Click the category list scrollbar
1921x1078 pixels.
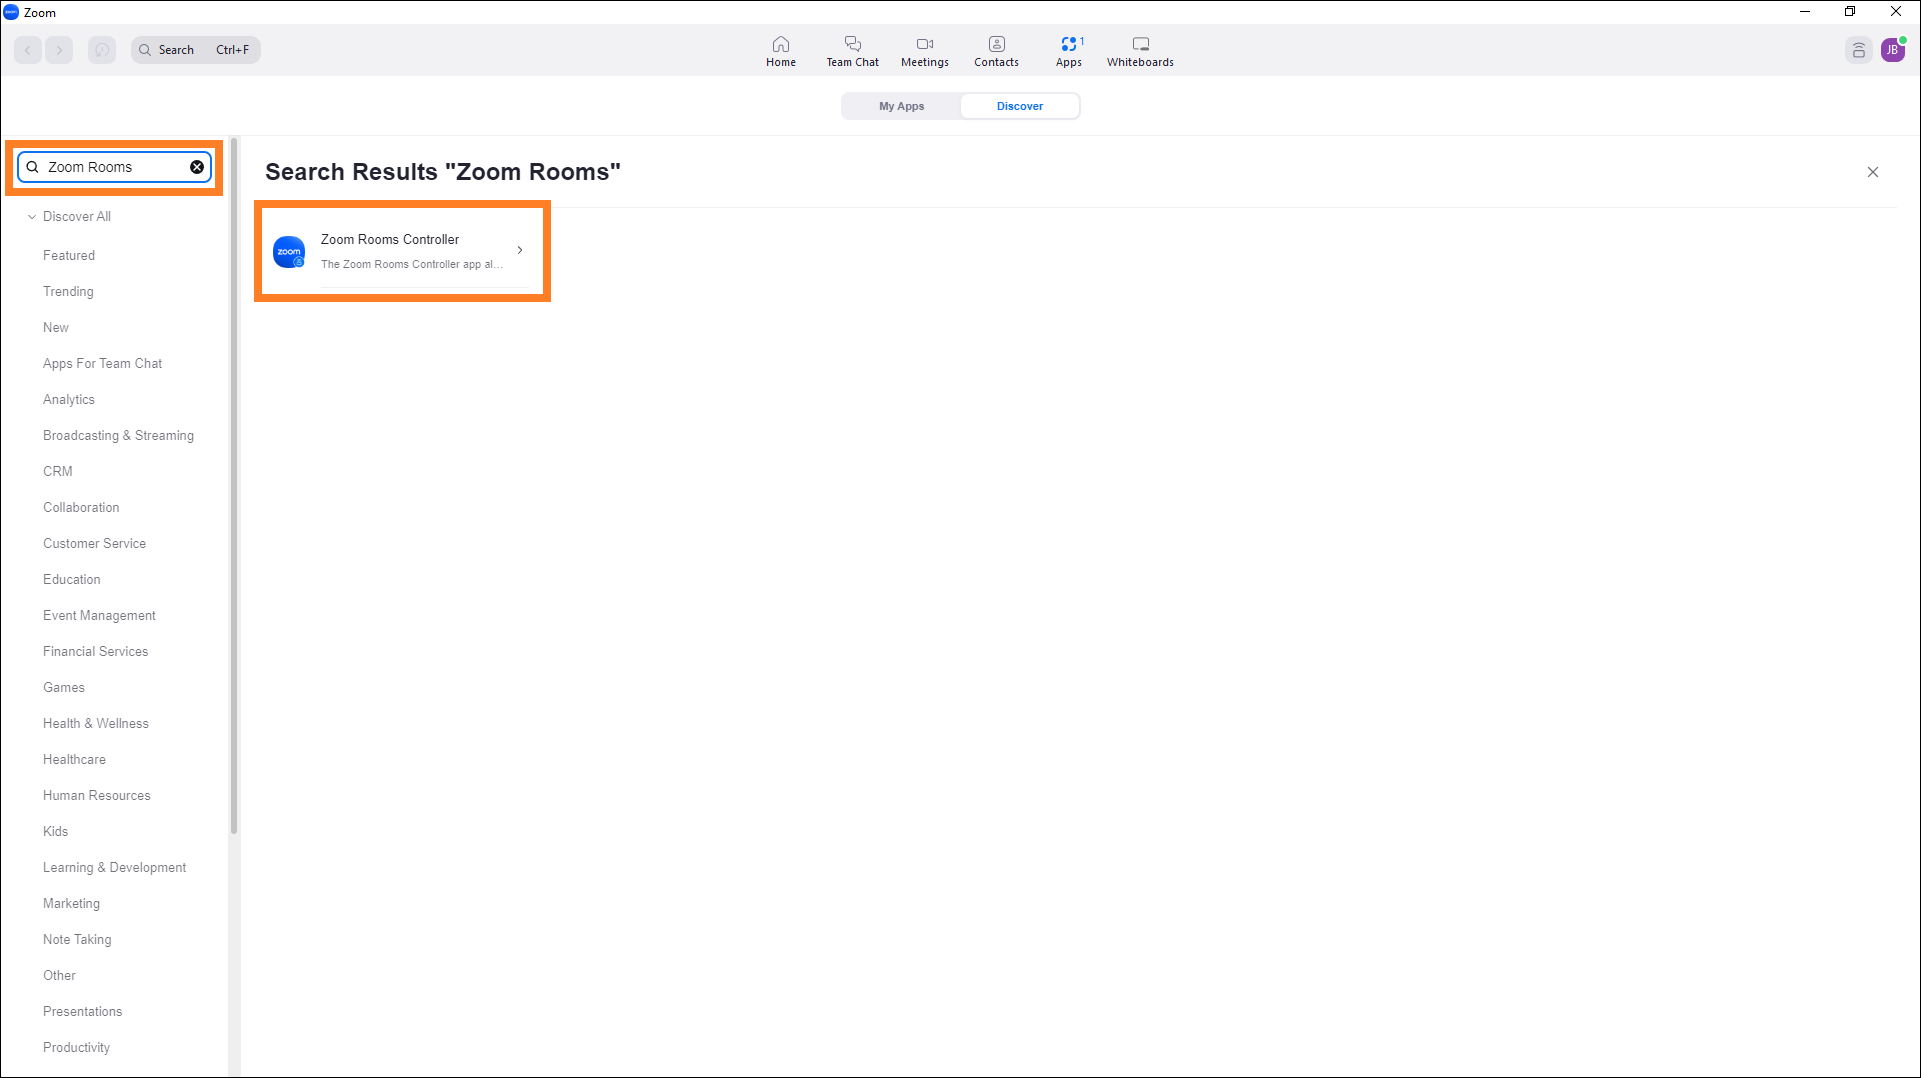(x=234, y=485)
